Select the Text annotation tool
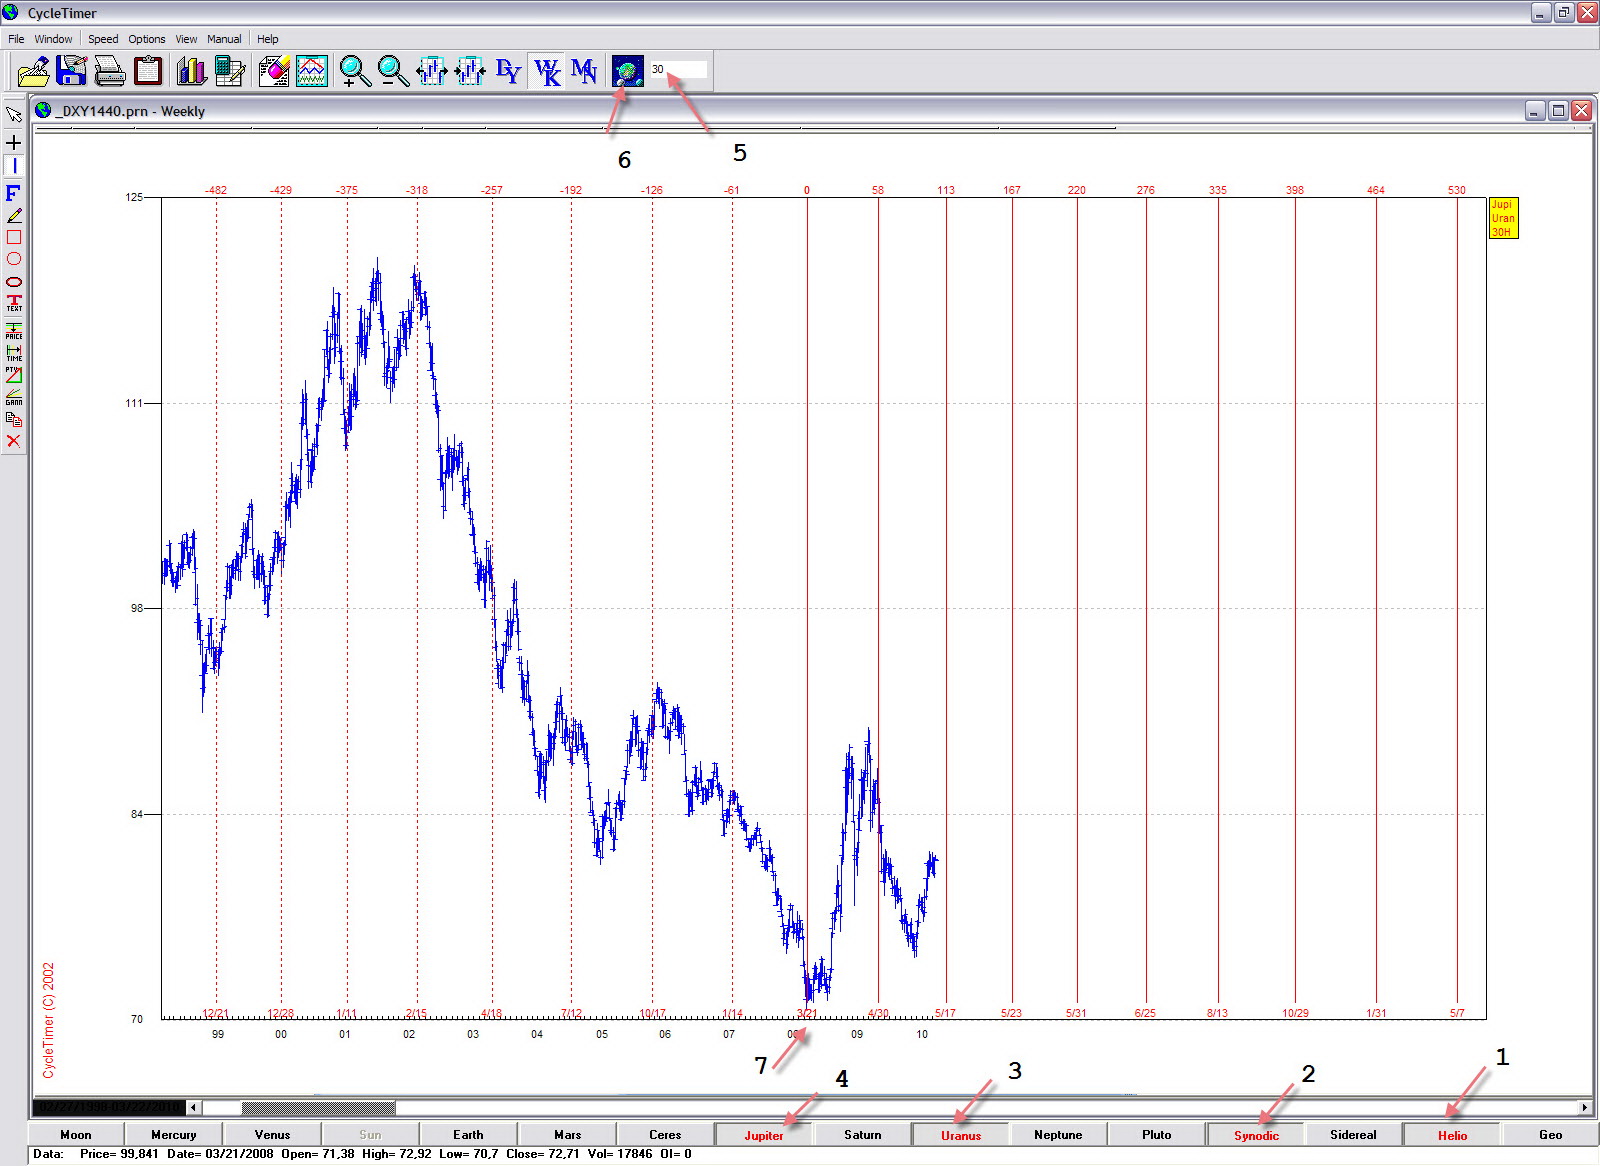This screenshot has height=1166, width=1600. 14,303
